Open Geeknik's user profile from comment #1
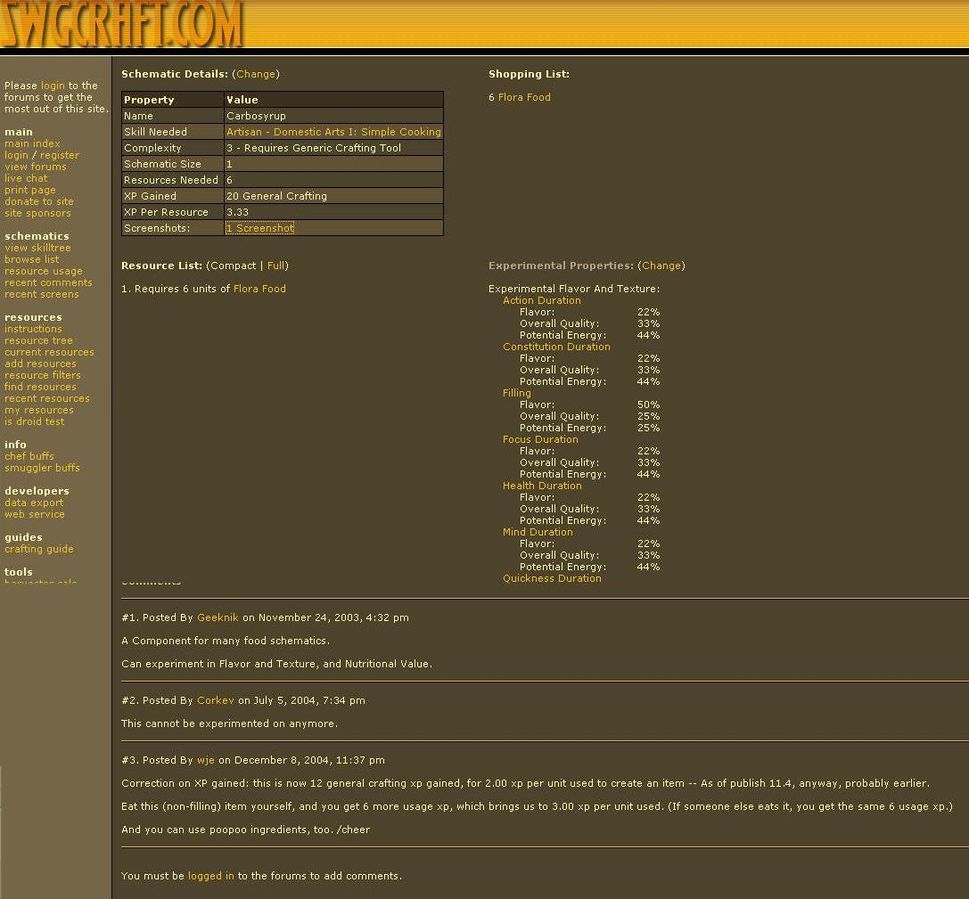Image resolution: width=969 pixels, height=899 pixels. [218, 618]
